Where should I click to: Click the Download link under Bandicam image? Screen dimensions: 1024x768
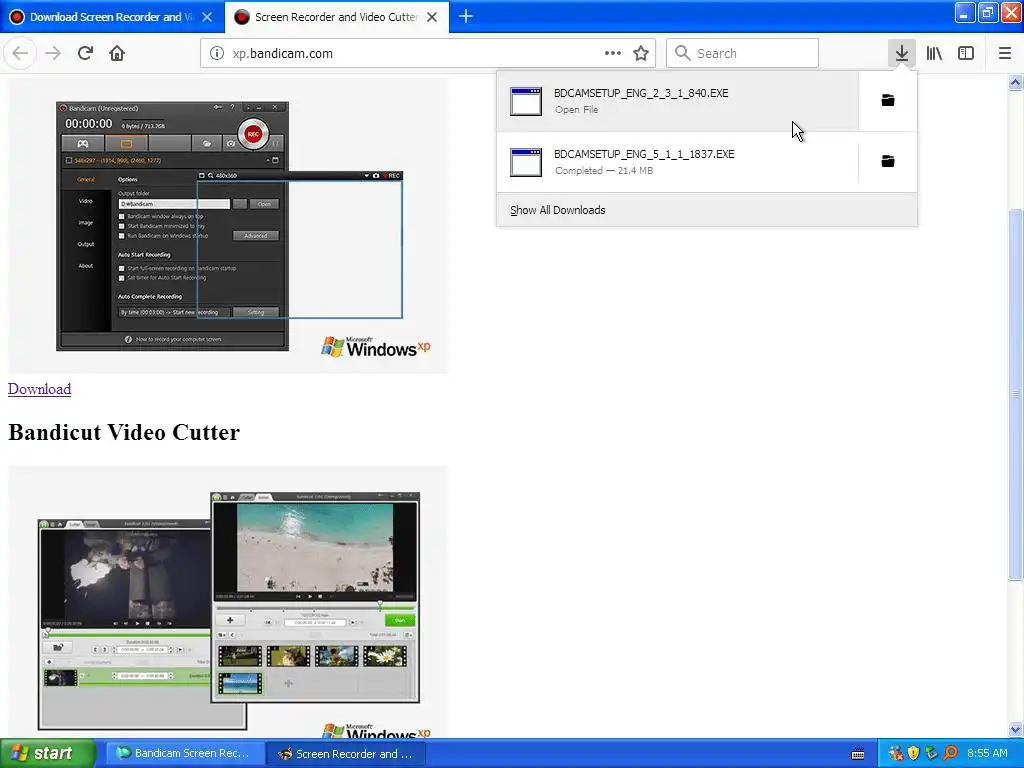pos(39,389)
